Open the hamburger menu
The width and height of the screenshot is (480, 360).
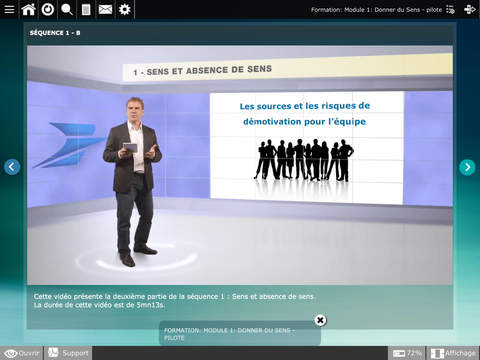click(x=9, y=9)
